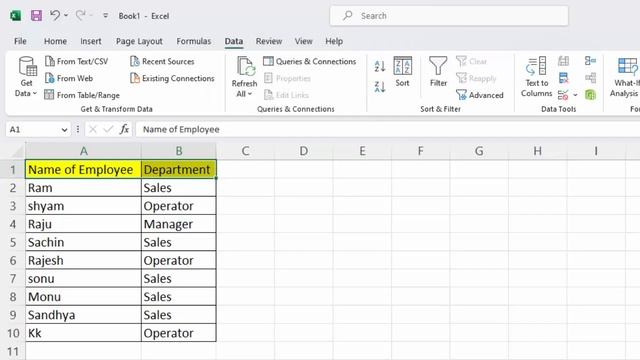
Task: Click the formula bar text field
Action: 388,129
